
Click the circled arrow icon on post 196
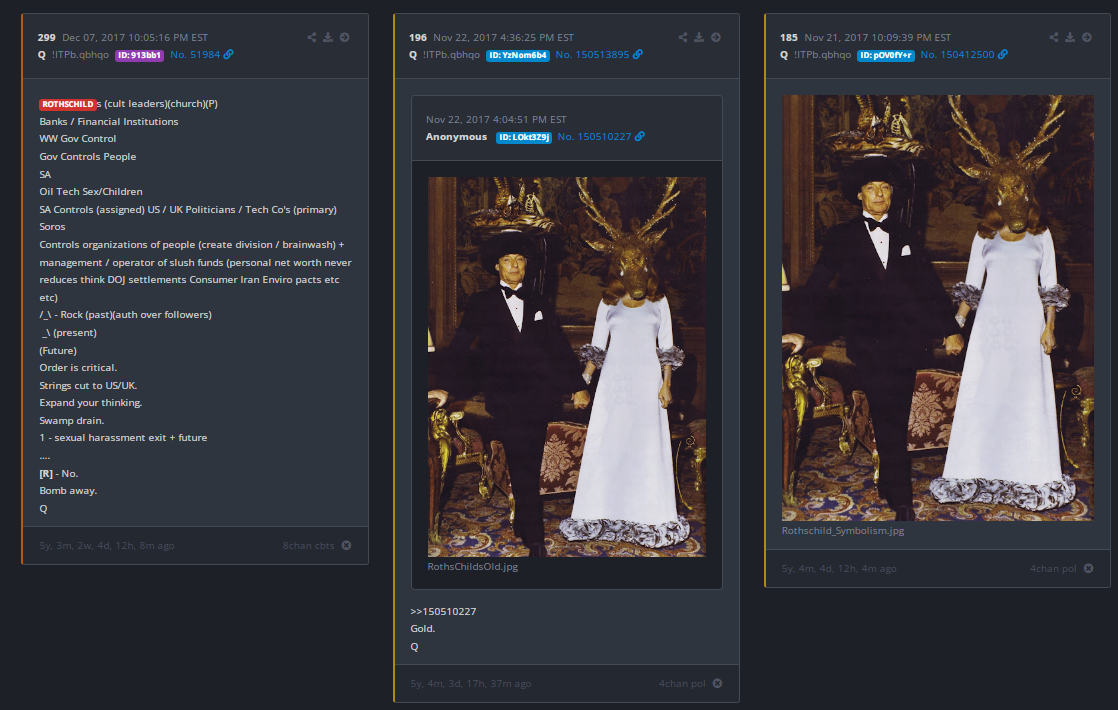pos(716,37)
